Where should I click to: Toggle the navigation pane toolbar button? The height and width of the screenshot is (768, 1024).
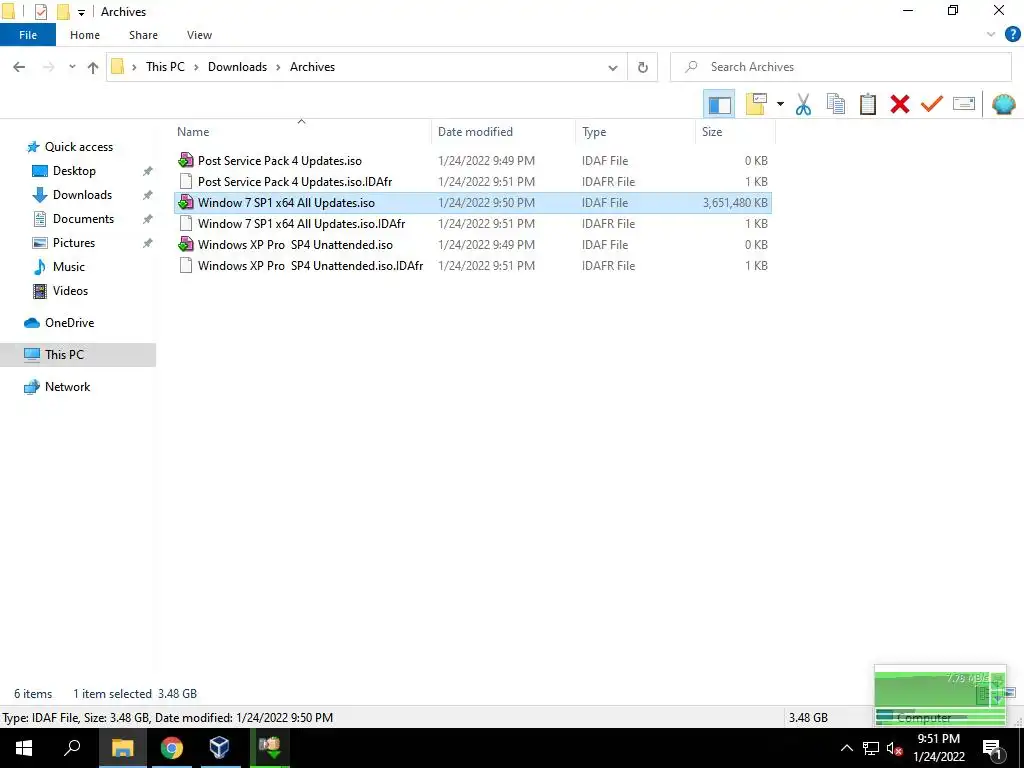[x=719, y=104]
